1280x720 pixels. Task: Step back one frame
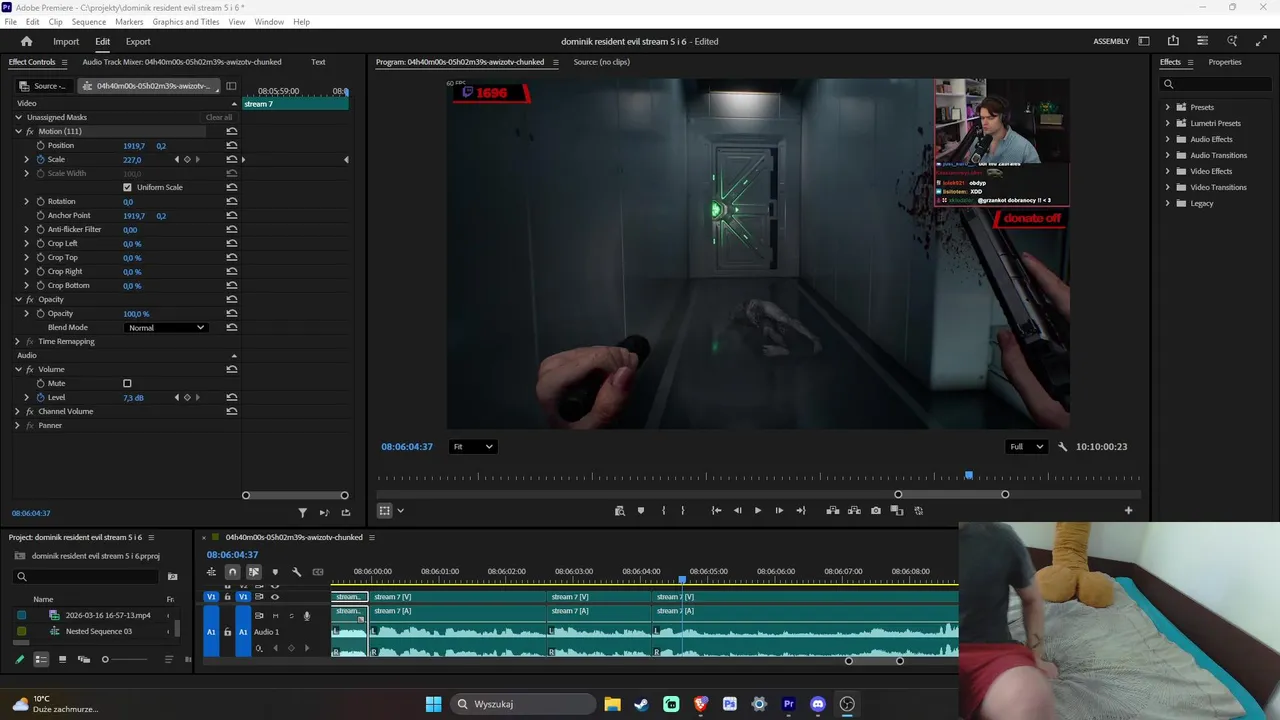tap(738, 511)
